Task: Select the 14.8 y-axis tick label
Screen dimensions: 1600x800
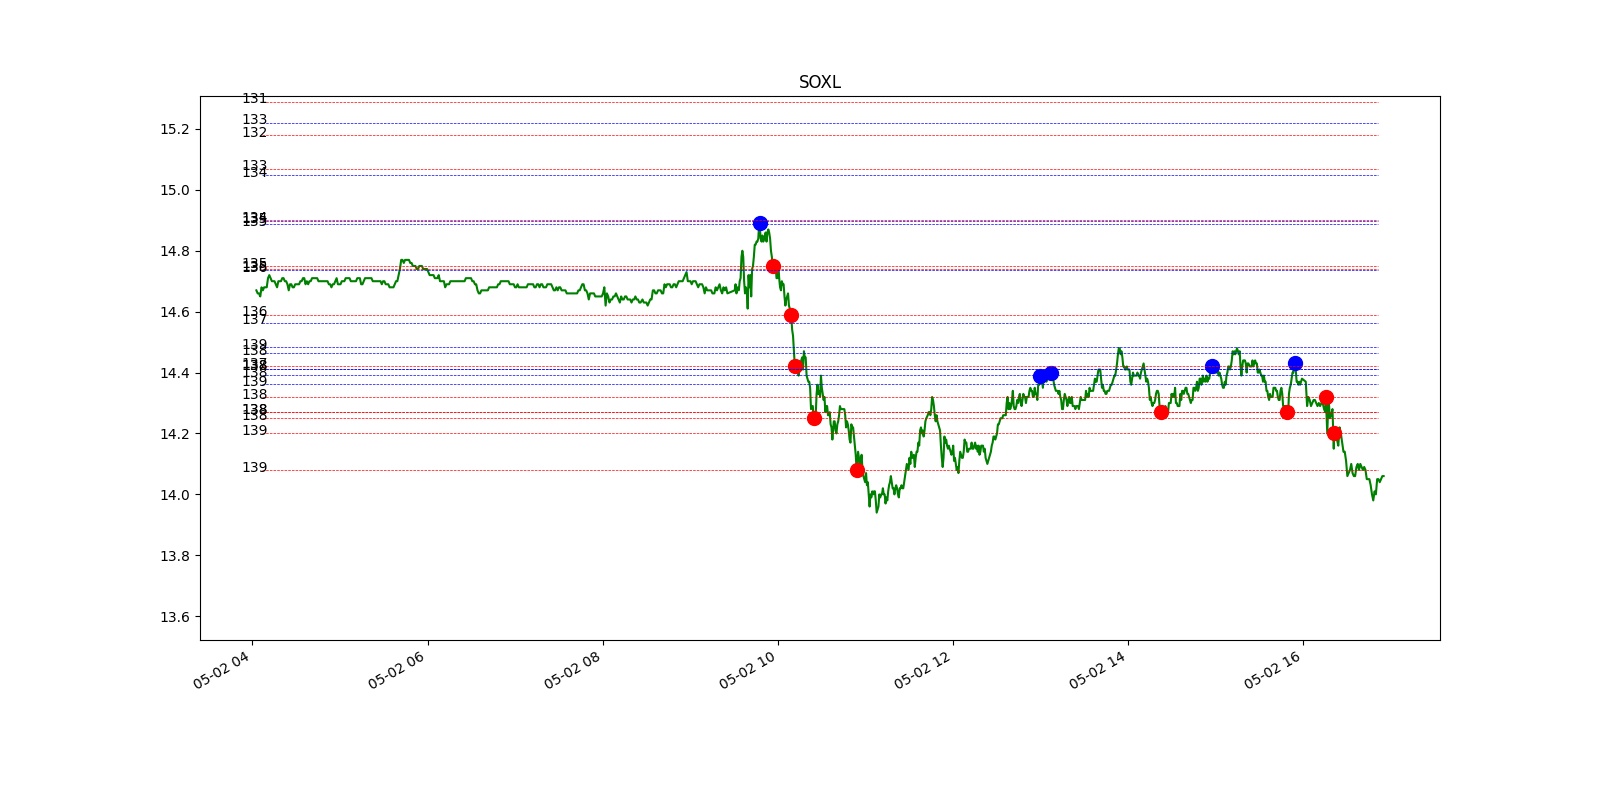Action: click(x=174, y=252)
